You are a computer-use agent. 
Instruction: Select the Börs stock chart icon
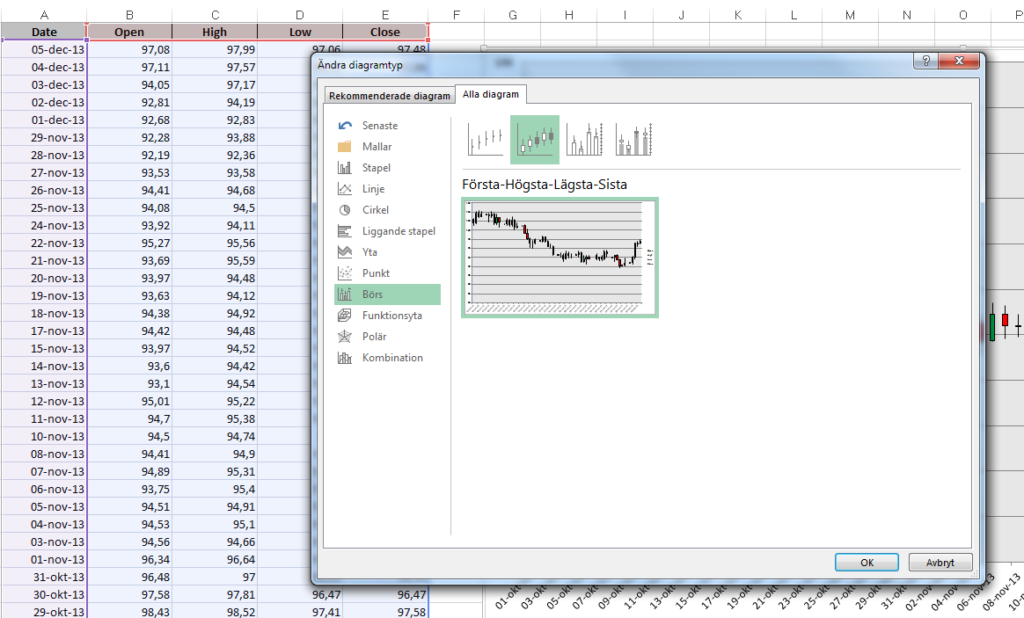coord(345,295)
